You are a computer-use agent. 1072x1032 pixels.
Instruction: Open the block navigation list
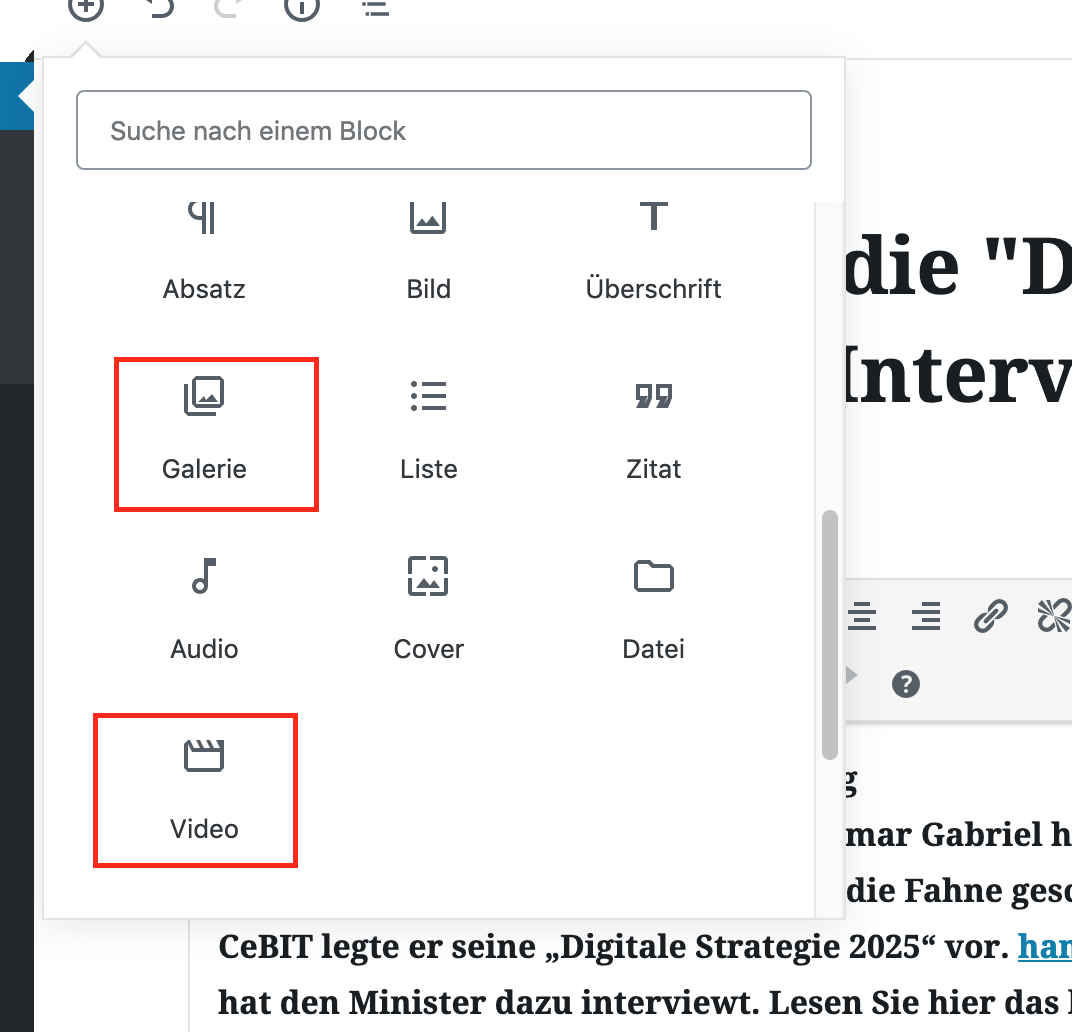375,8
